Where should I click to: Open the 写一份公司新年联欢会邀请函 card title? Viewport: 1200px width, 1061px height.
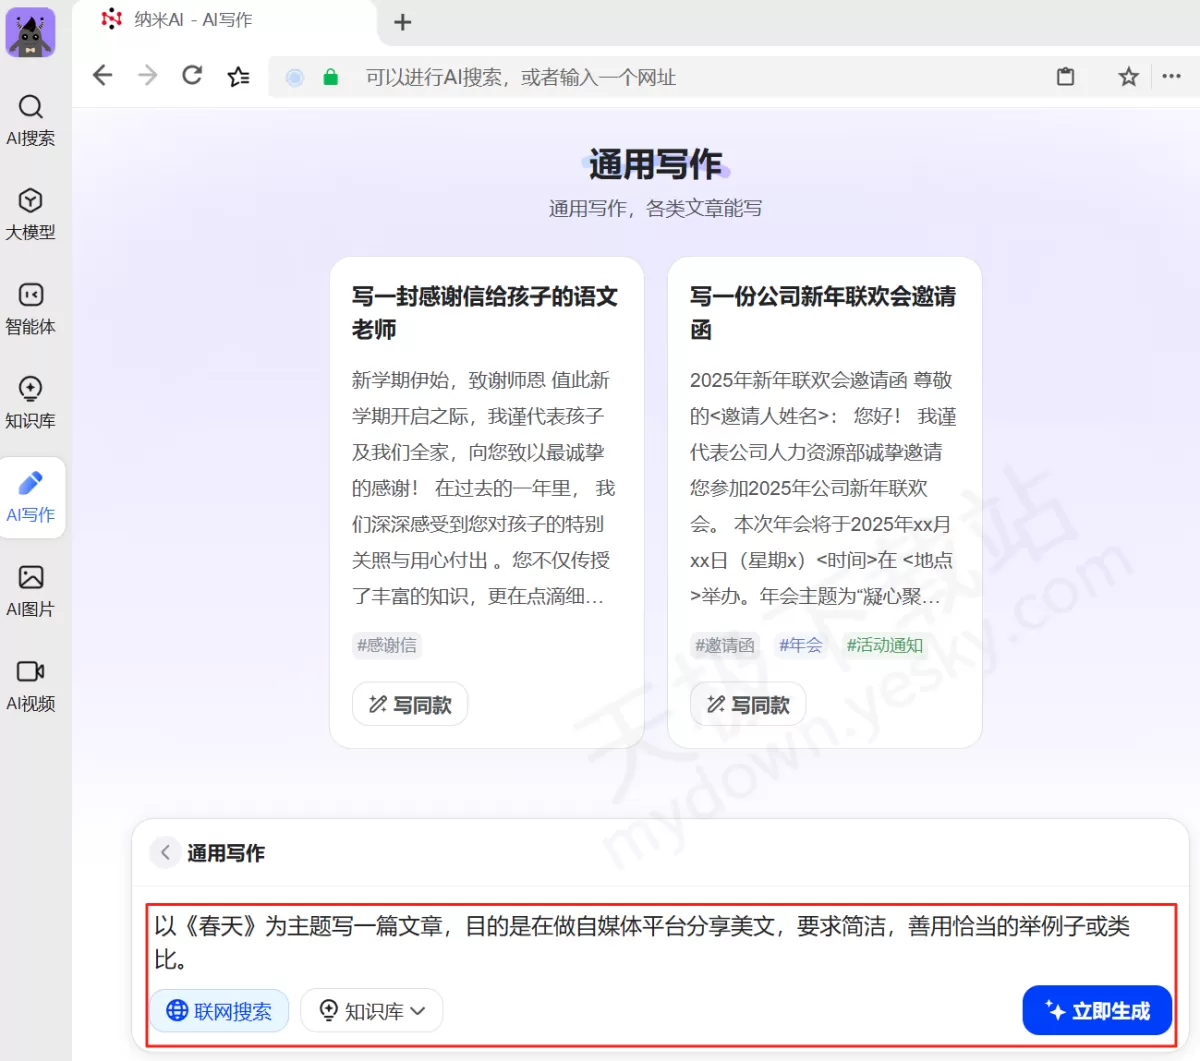[x=823, y=313]
